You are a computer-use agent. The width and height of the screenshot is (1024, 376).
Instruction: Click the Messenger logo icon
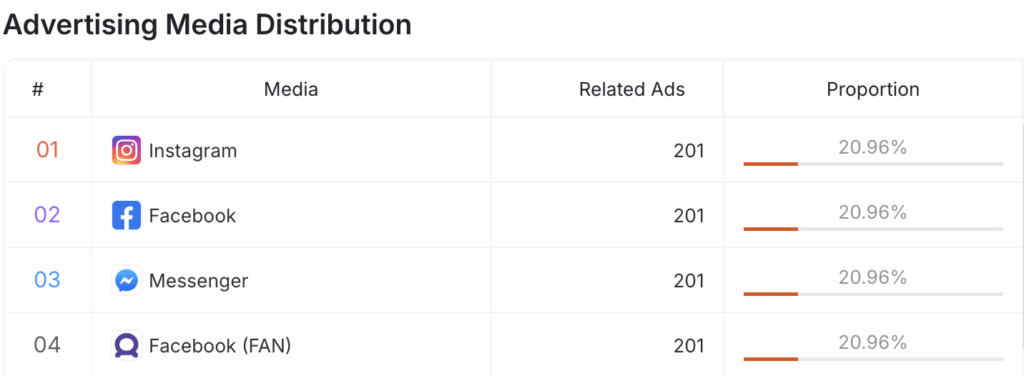[126, 281]
